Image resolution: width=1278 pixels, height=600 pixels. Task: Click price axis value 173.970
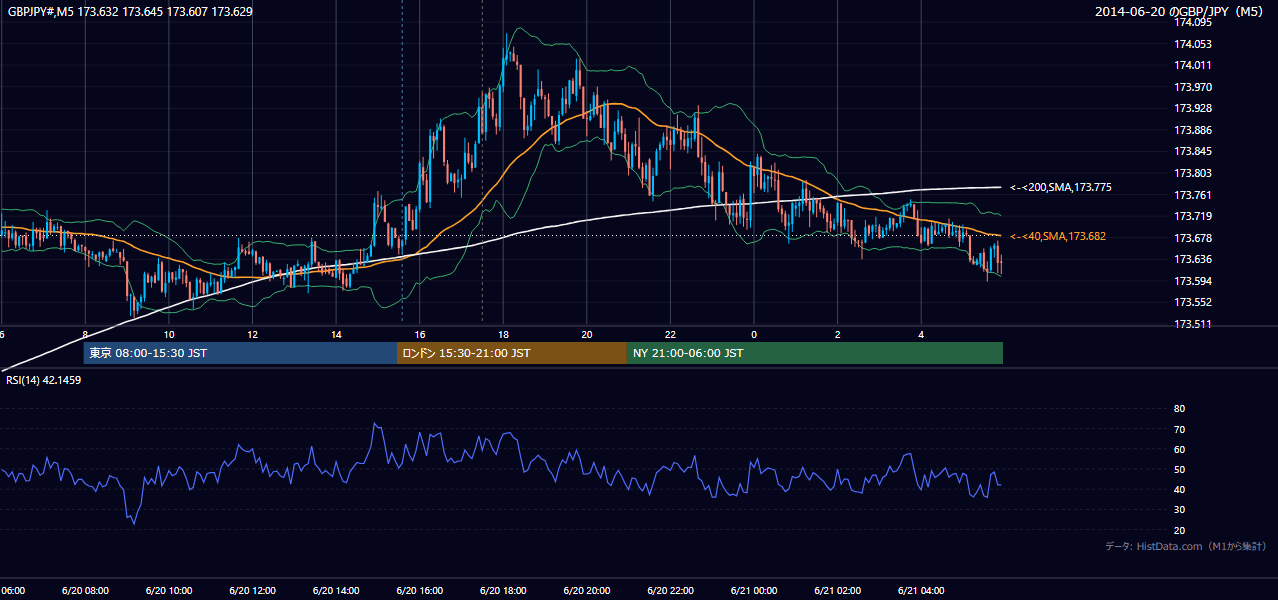click(1192, 87)
